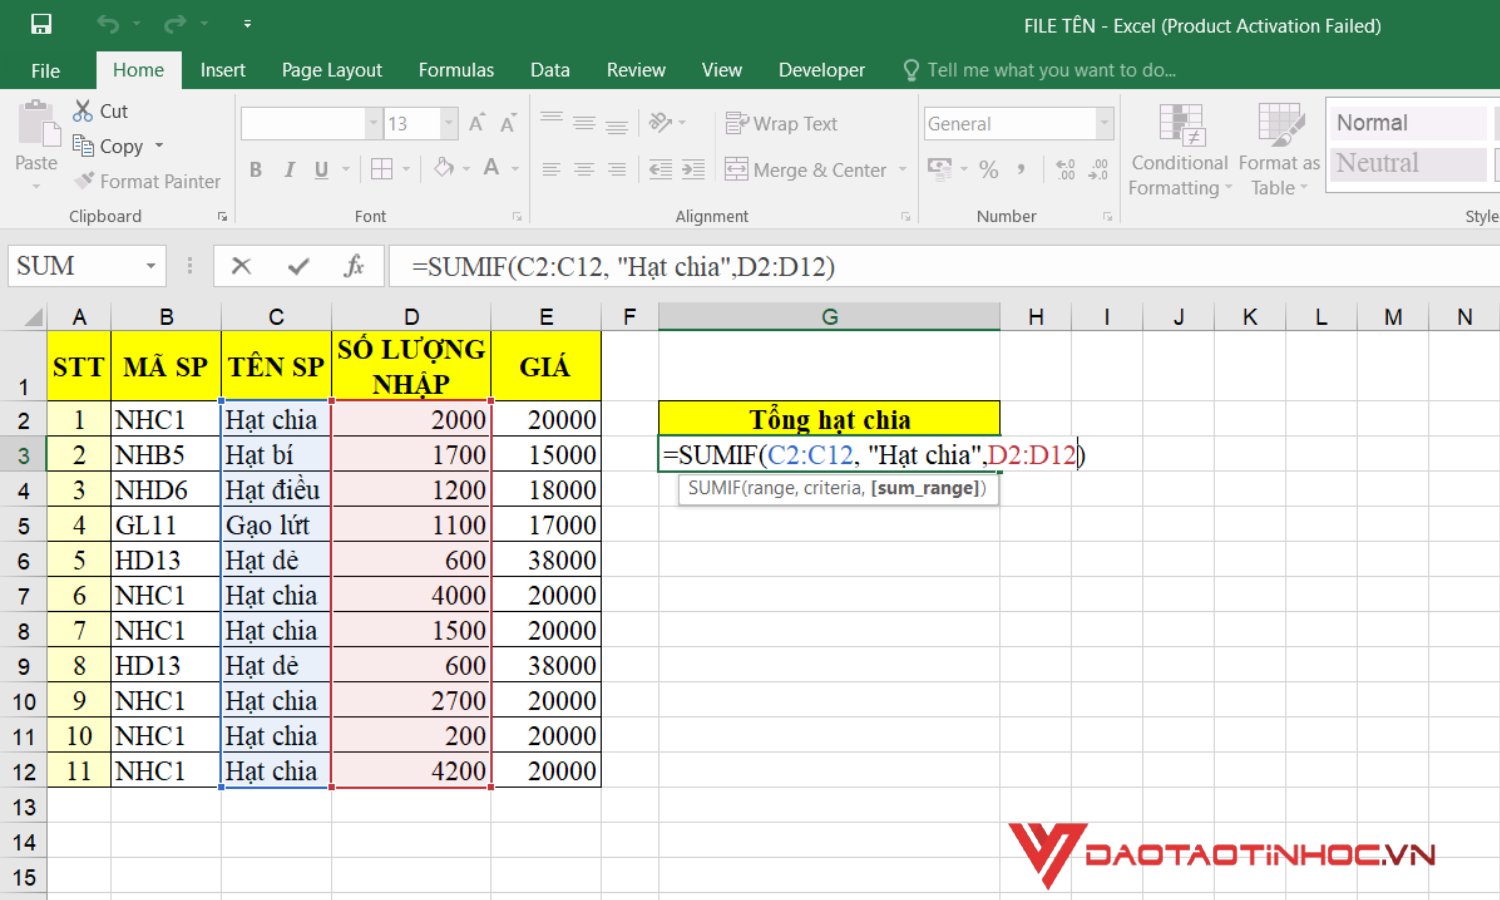
Task: Click the Decrease Indent icon
Action: tap(660, 169)
